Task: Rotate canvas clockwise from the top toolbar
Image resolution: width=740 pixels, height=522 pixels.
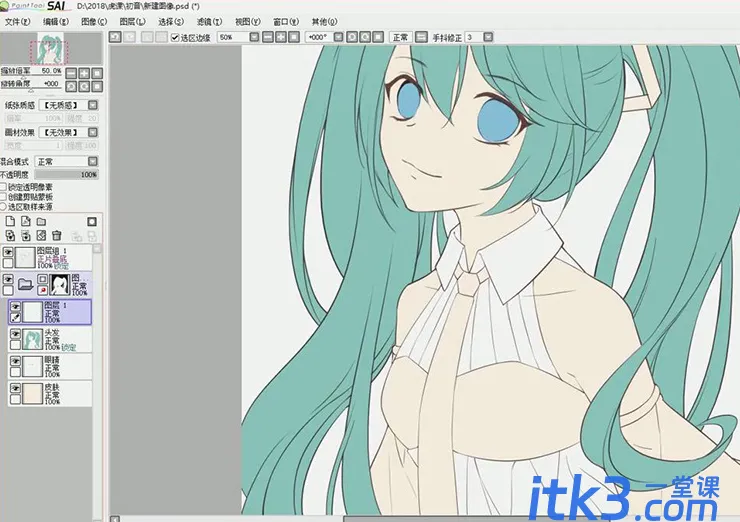Action: (x=365, y=37)
